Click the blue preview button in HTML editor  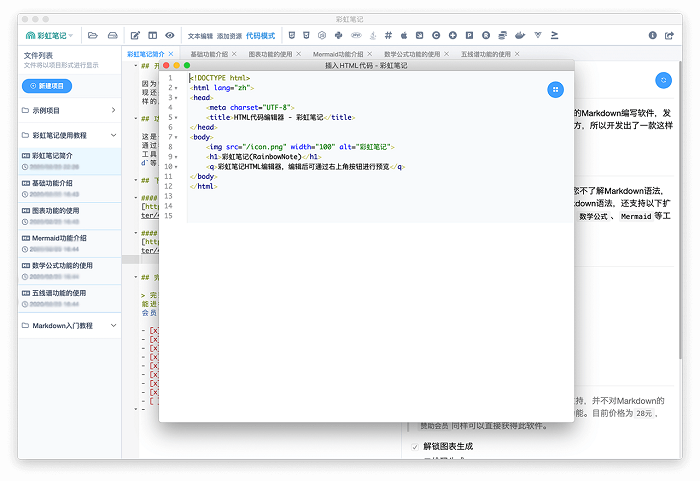(555, 90)
